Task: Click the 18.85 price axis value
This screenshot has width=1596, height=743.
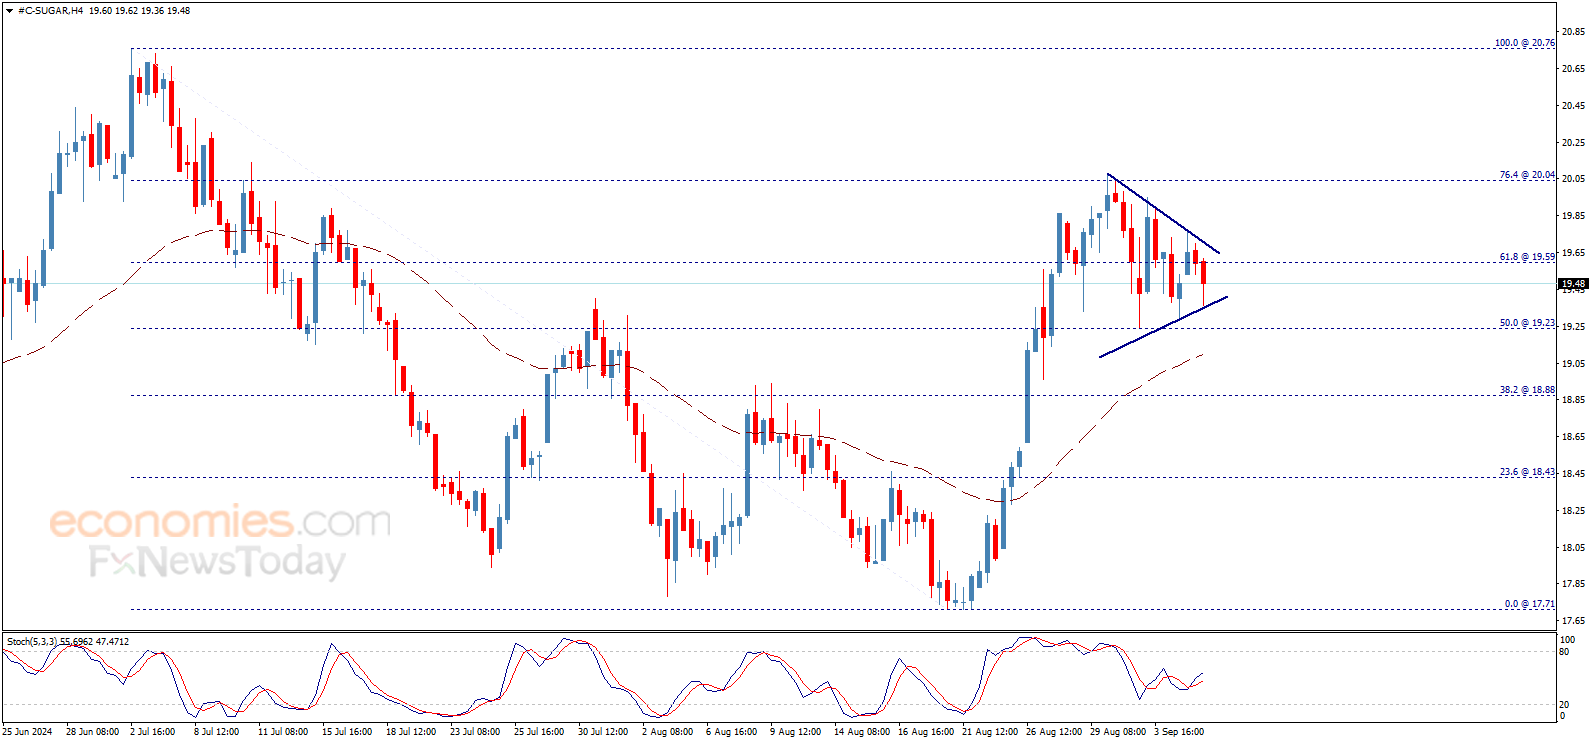Action: click(1573, 400)
